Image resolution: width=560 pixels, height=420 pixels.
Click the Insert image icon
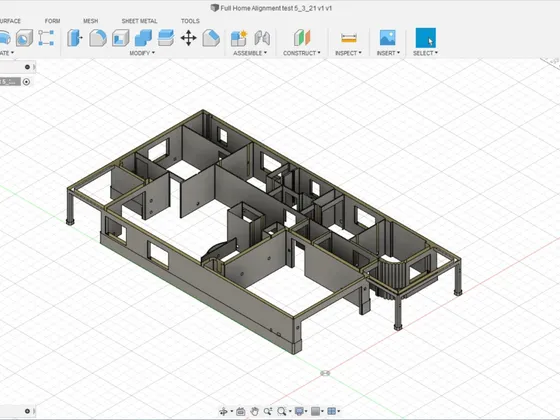(x=388, y=38)
